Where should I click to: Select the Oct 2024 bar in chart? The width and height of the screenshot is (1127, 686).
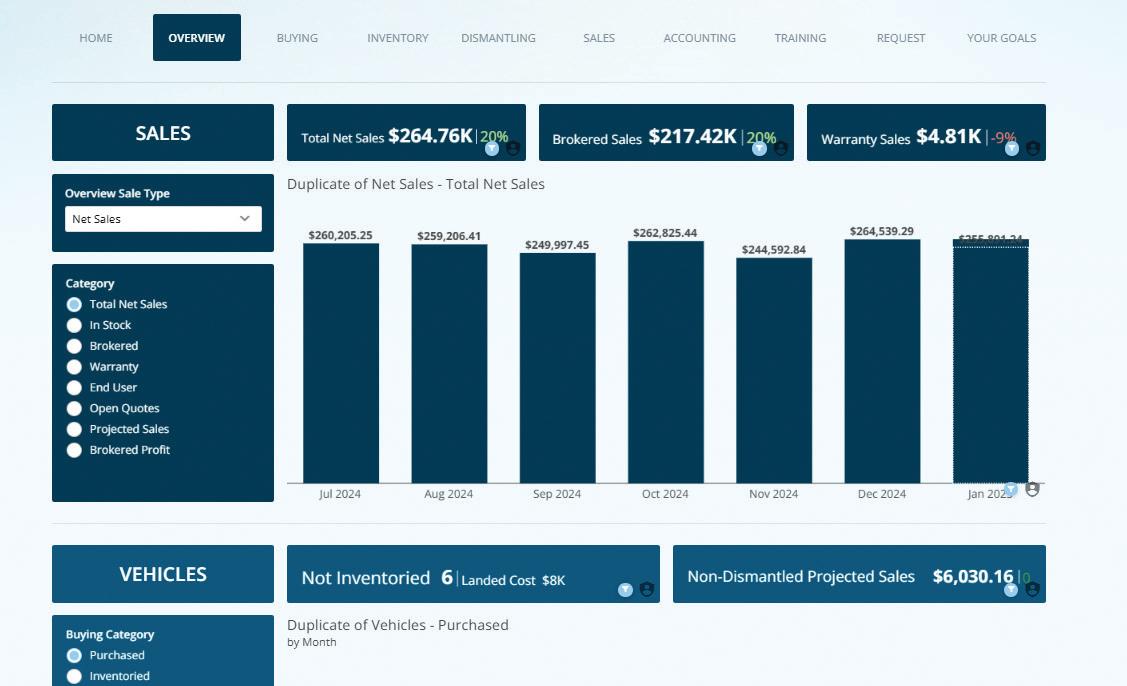(666, 362)
